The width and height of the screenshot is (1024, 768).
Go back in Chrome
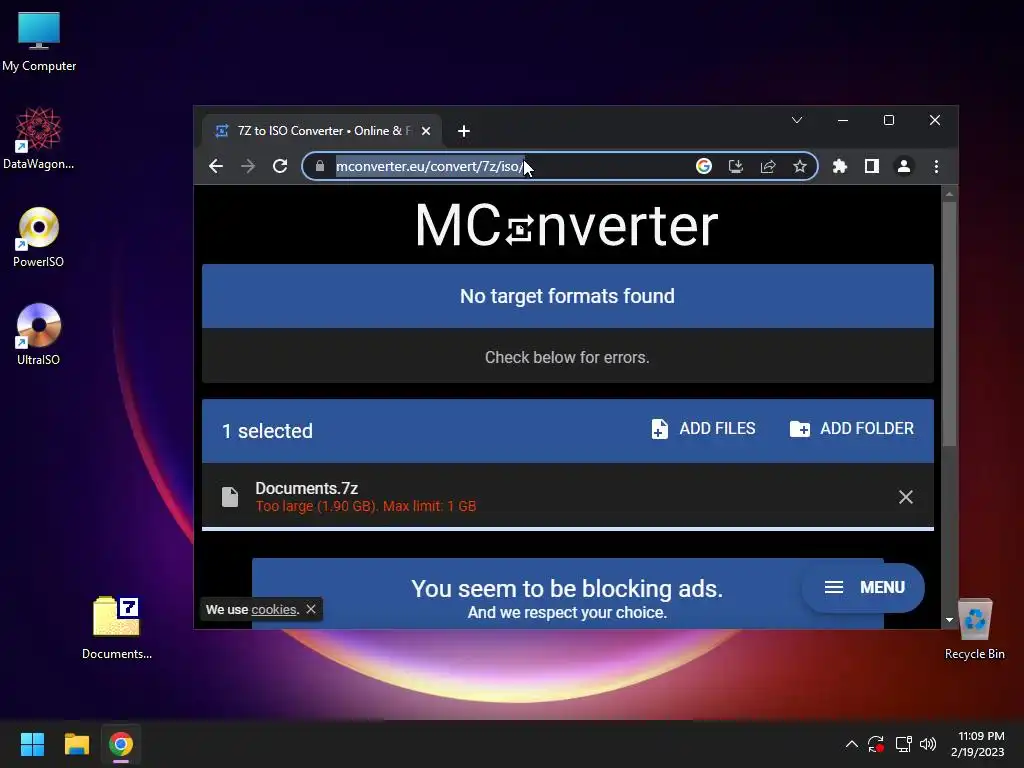point(216,166)
